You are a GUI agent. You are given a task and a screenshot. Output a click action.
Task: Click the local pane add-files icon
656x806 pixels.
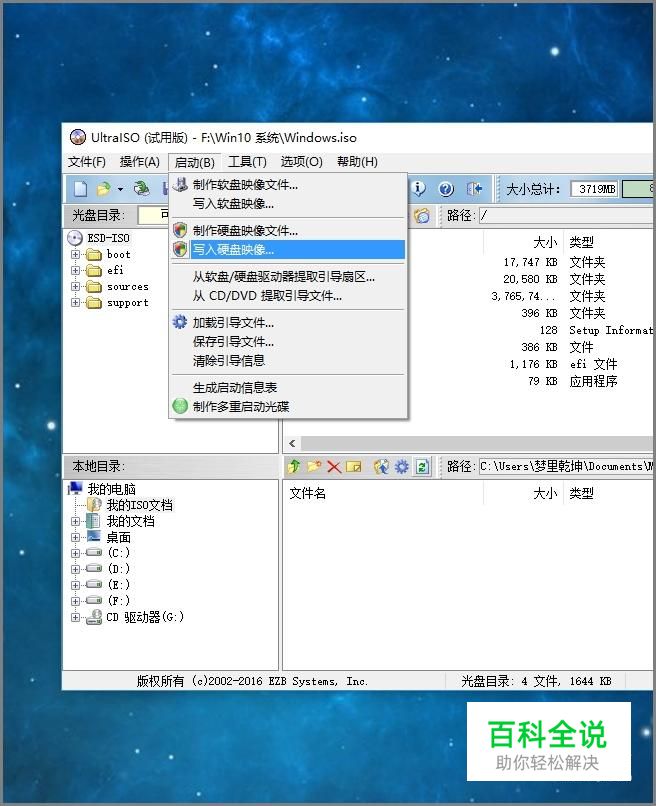[381, 466]
